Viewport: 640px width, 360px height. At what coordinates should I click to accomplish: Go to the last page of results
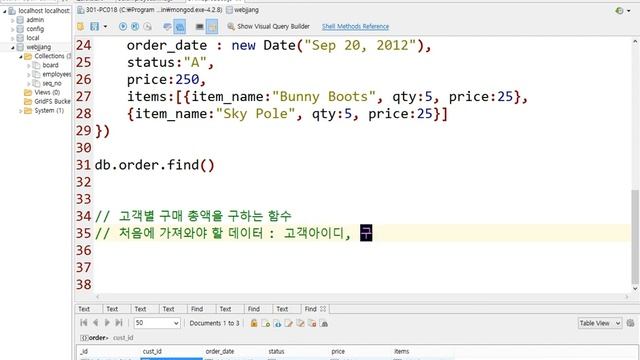[119, 323]
